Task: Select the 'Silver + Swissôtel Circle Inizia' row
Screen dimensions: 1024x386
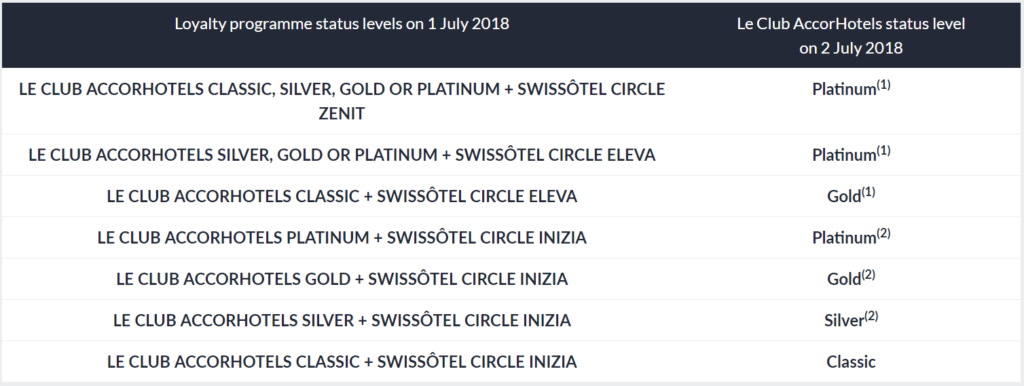Action: [x=342, y=320]
